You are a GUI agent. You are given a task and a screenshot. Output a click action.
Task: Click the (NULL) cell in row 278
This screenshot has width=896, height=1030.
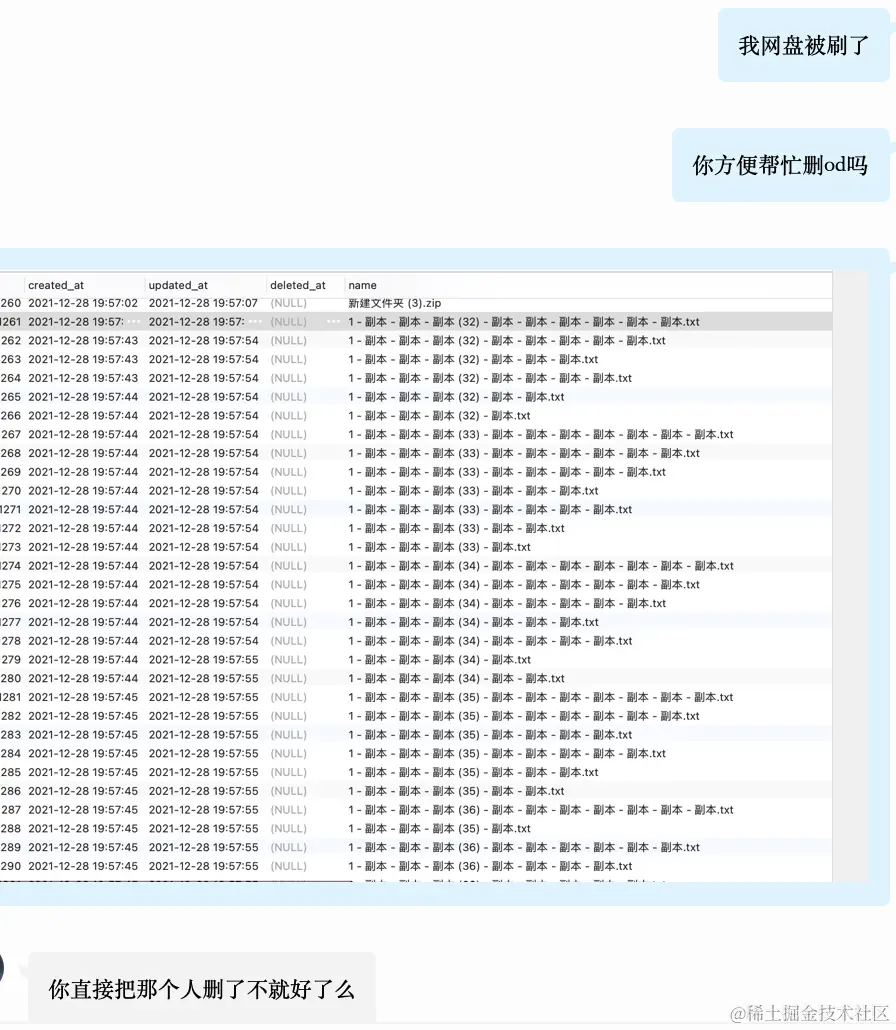tap(288, 640)
